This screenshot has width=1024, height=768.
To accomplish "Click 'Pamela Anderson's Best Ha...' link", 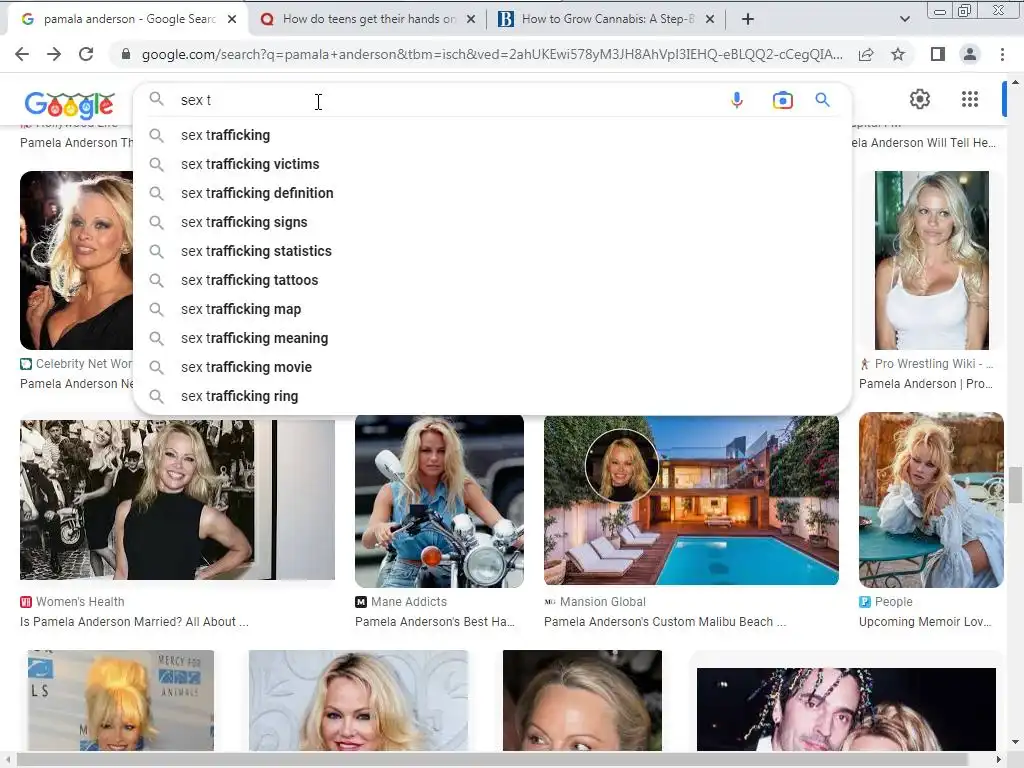I will click(435, 622).
